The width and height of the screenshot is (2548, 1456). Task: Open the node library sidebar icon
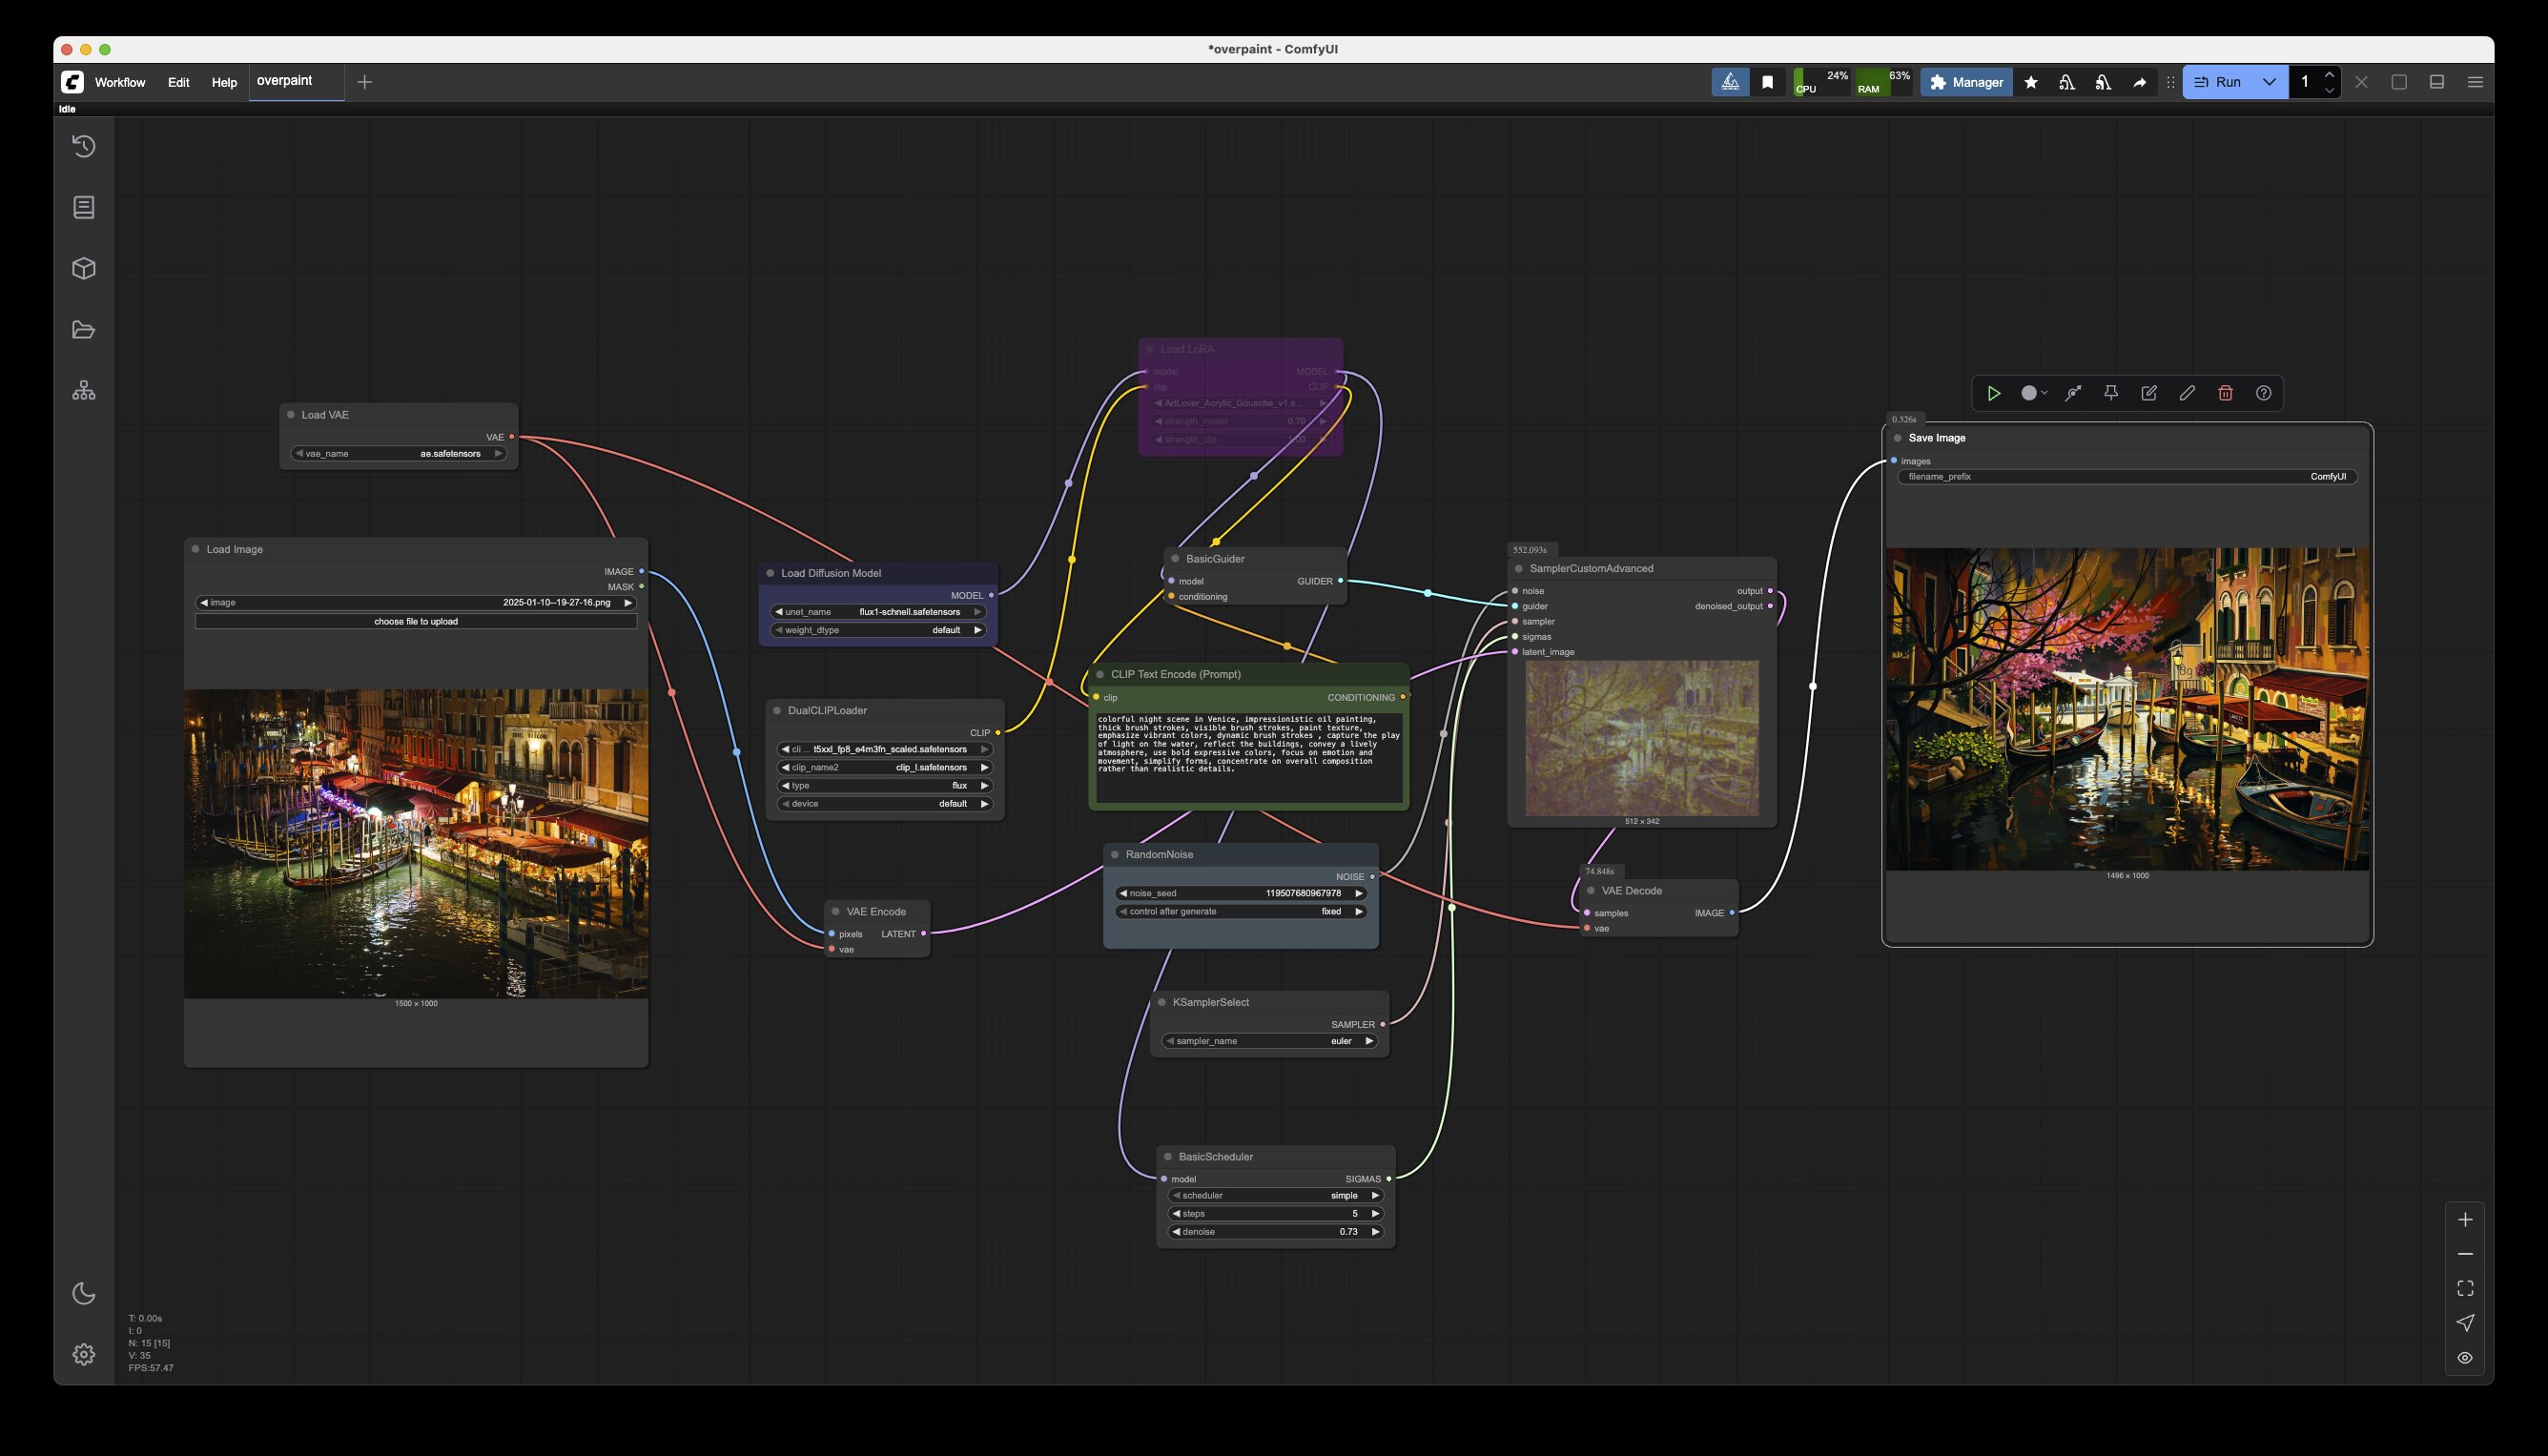[x=84, y=207]
